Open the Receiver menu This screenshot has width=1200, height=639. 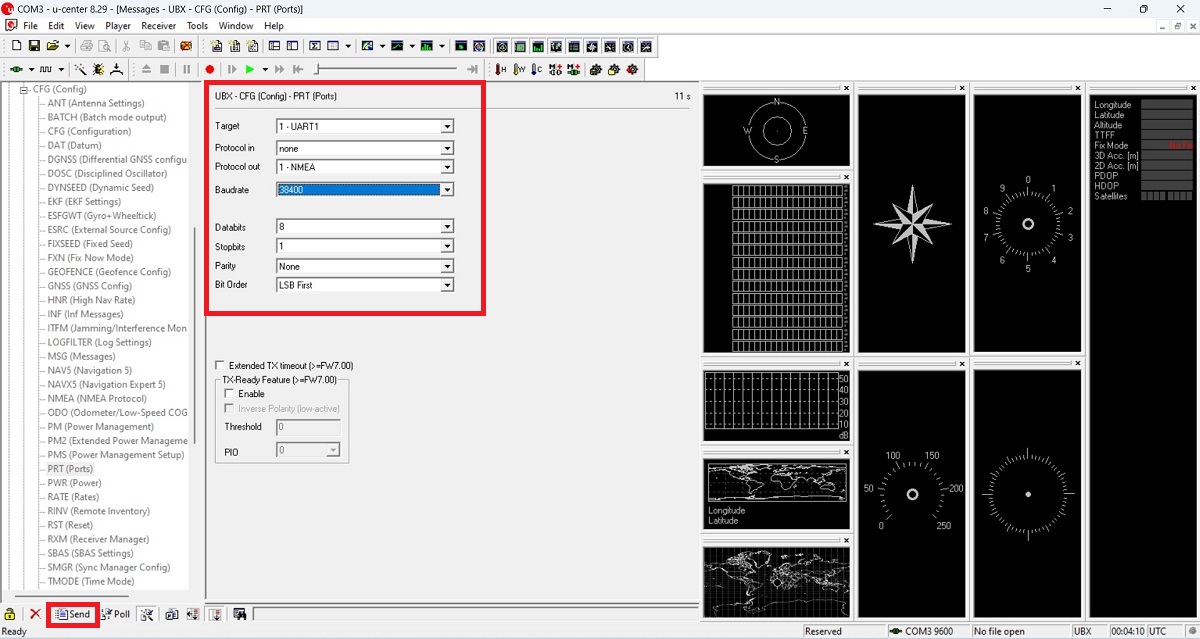(158, 26)
